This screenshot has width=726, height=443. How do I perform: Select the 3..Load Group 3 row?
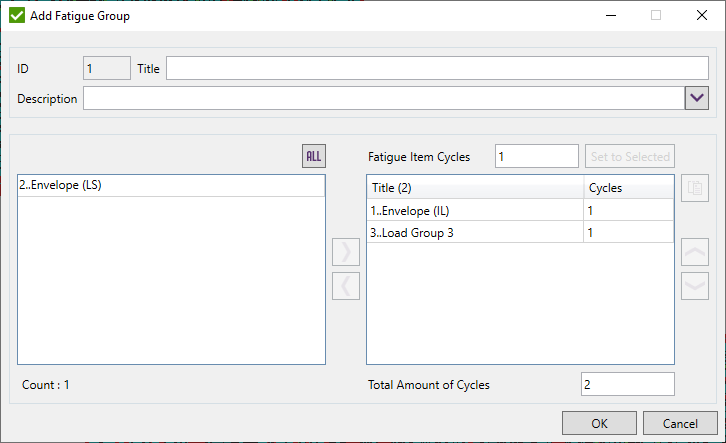point(475,232)
